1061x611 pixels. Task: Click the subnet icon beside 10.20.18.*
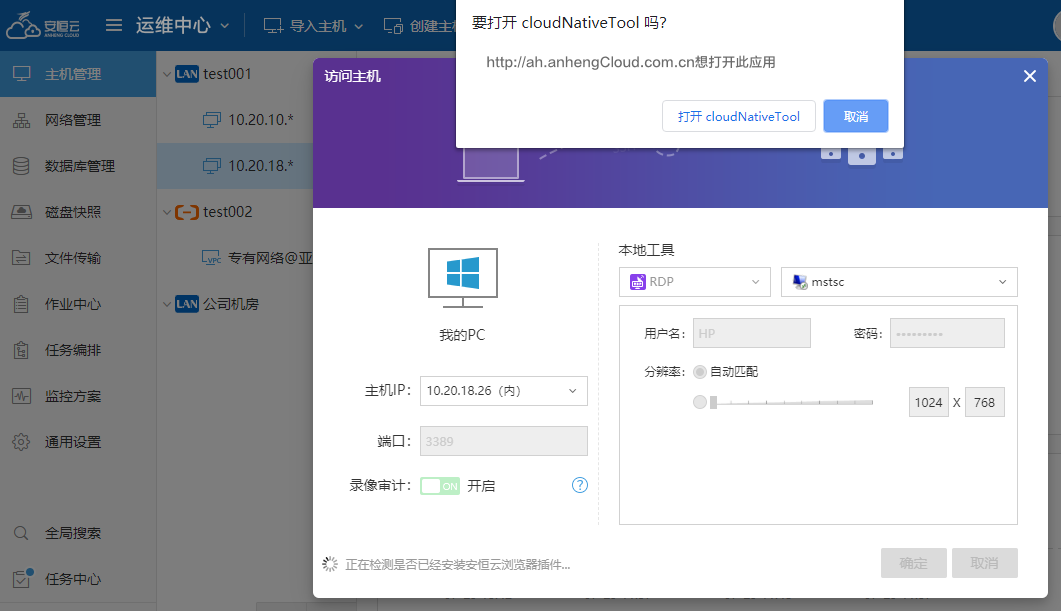tap(212, 166)
